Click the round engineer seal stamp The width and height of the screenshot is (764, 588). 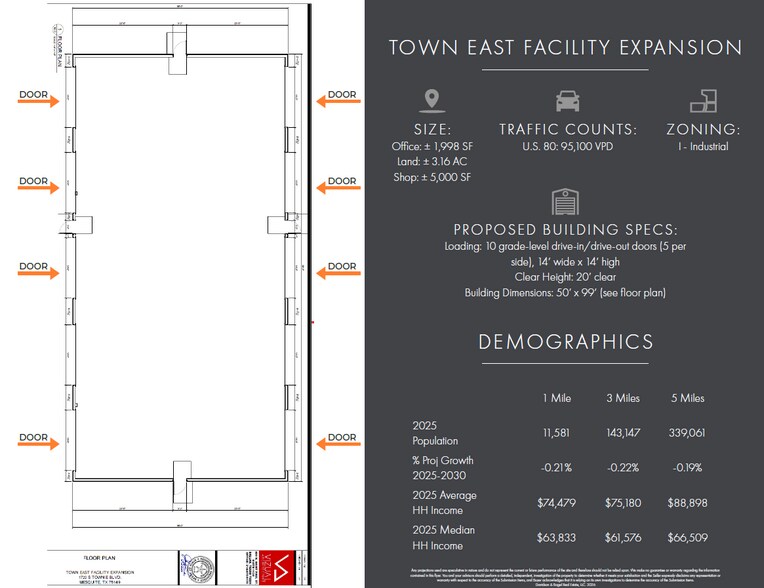pos(197,567)
